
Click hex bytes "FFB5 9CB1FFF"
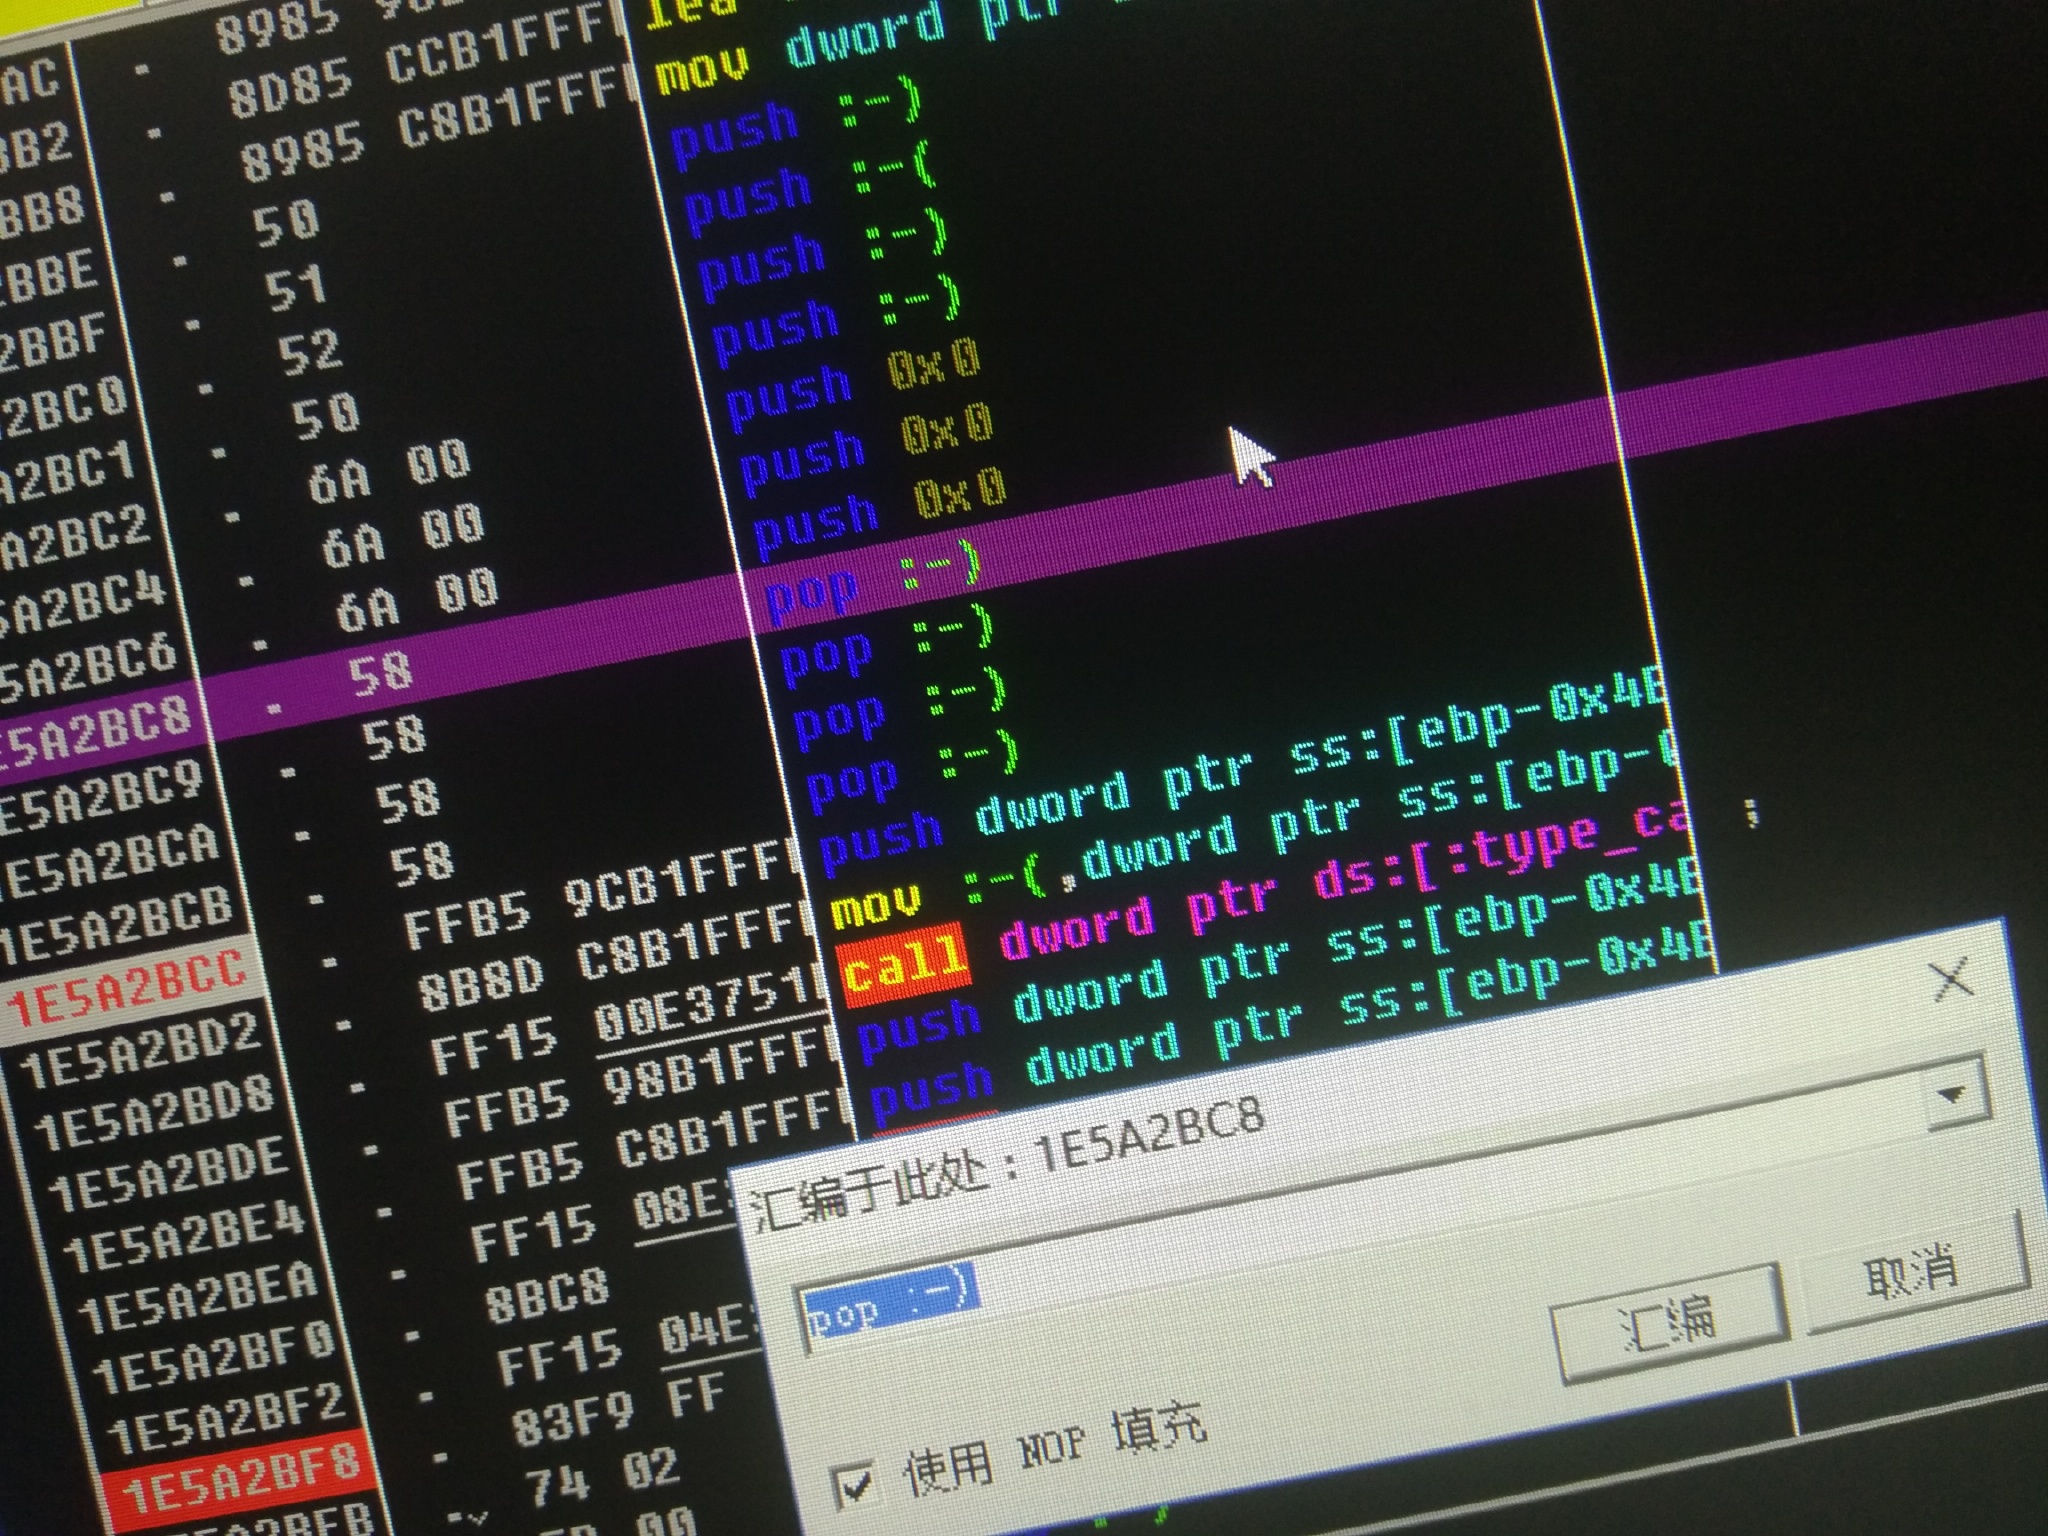coord(602,896)
